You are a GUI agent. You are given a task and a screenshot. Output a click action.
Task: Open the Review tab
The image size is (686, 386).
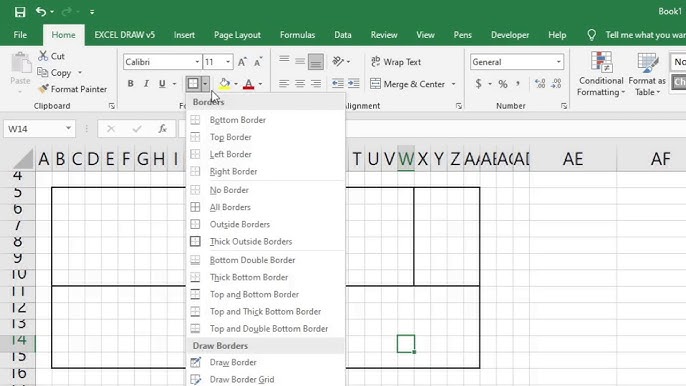384,35
